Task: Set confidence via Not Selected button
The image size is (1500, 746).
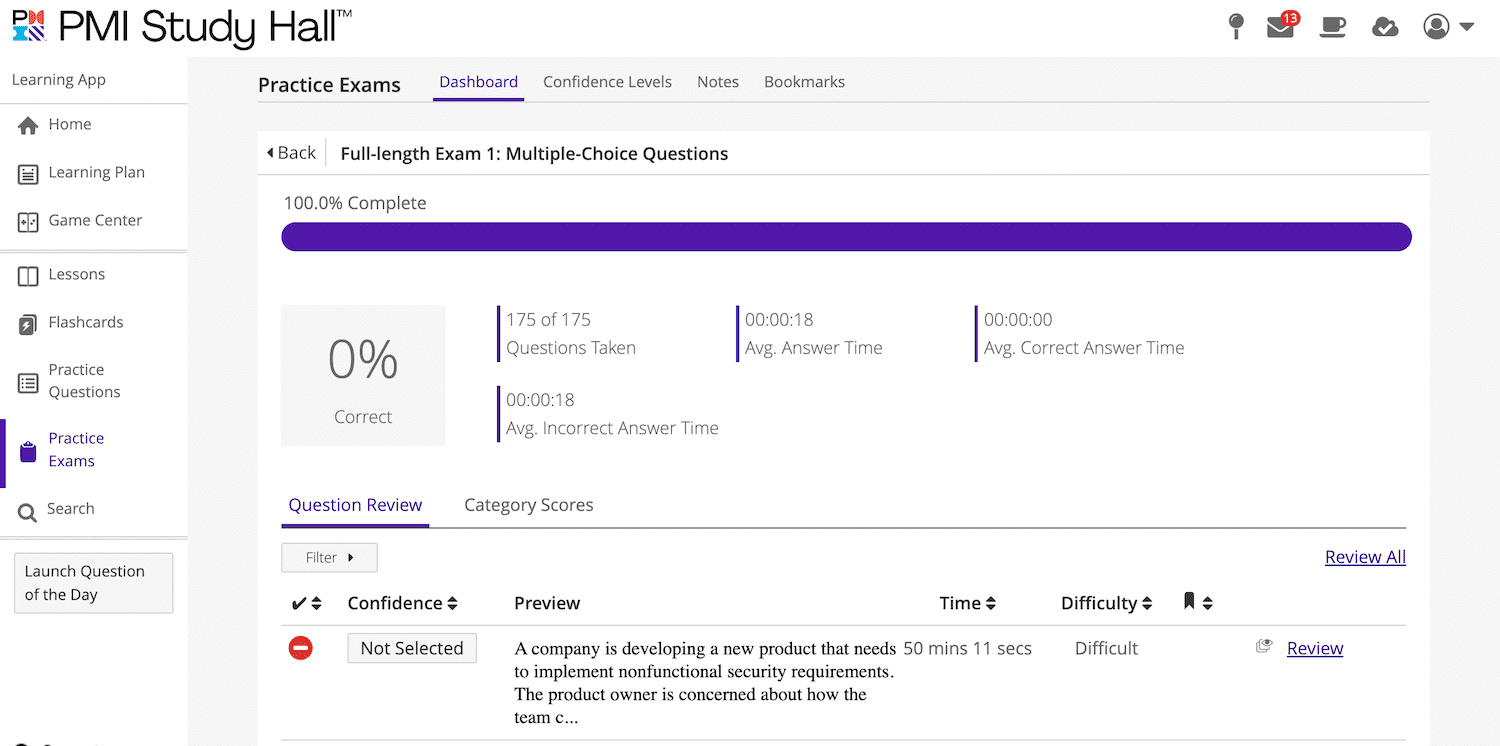Action: tap(412, 648)
